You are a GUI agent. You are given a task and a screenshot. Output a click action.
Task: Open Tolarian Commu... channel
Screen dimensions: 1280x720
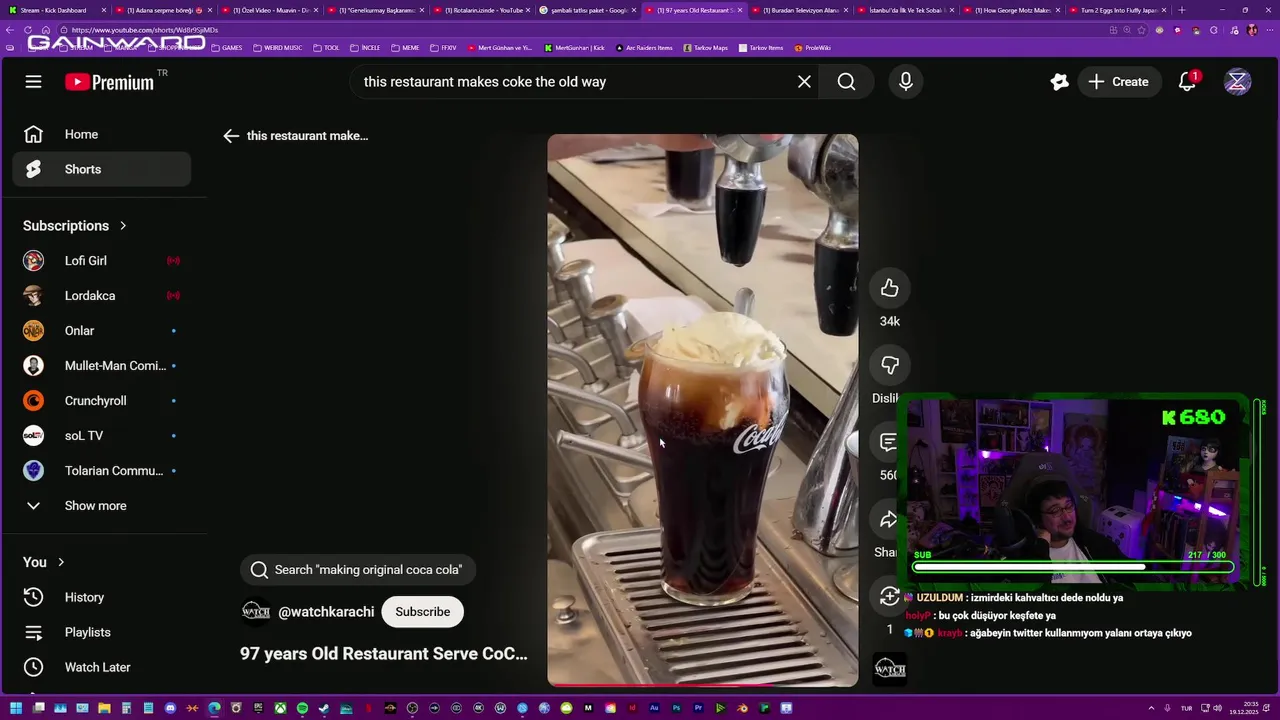101,471
